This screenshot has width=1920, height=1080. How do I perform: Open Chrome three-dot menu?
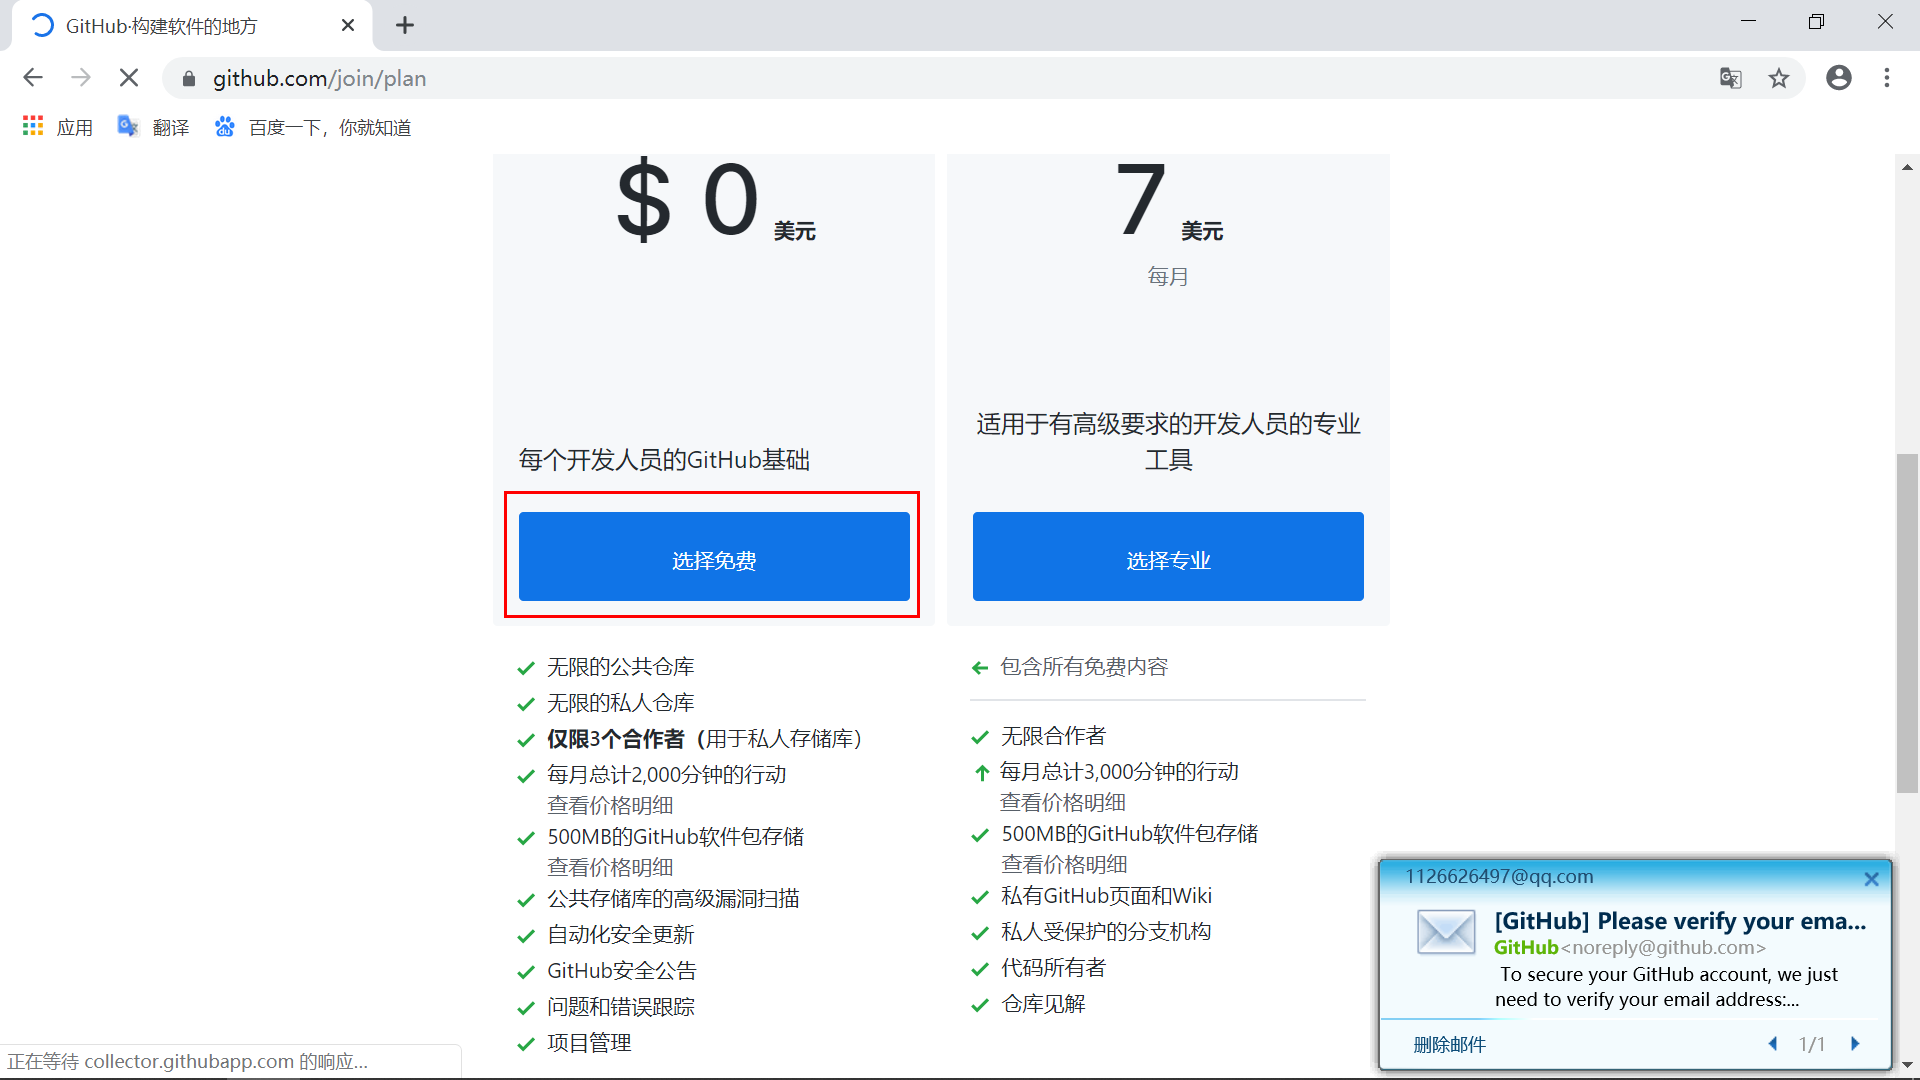pyautogui.click(x=1887, y=78)
